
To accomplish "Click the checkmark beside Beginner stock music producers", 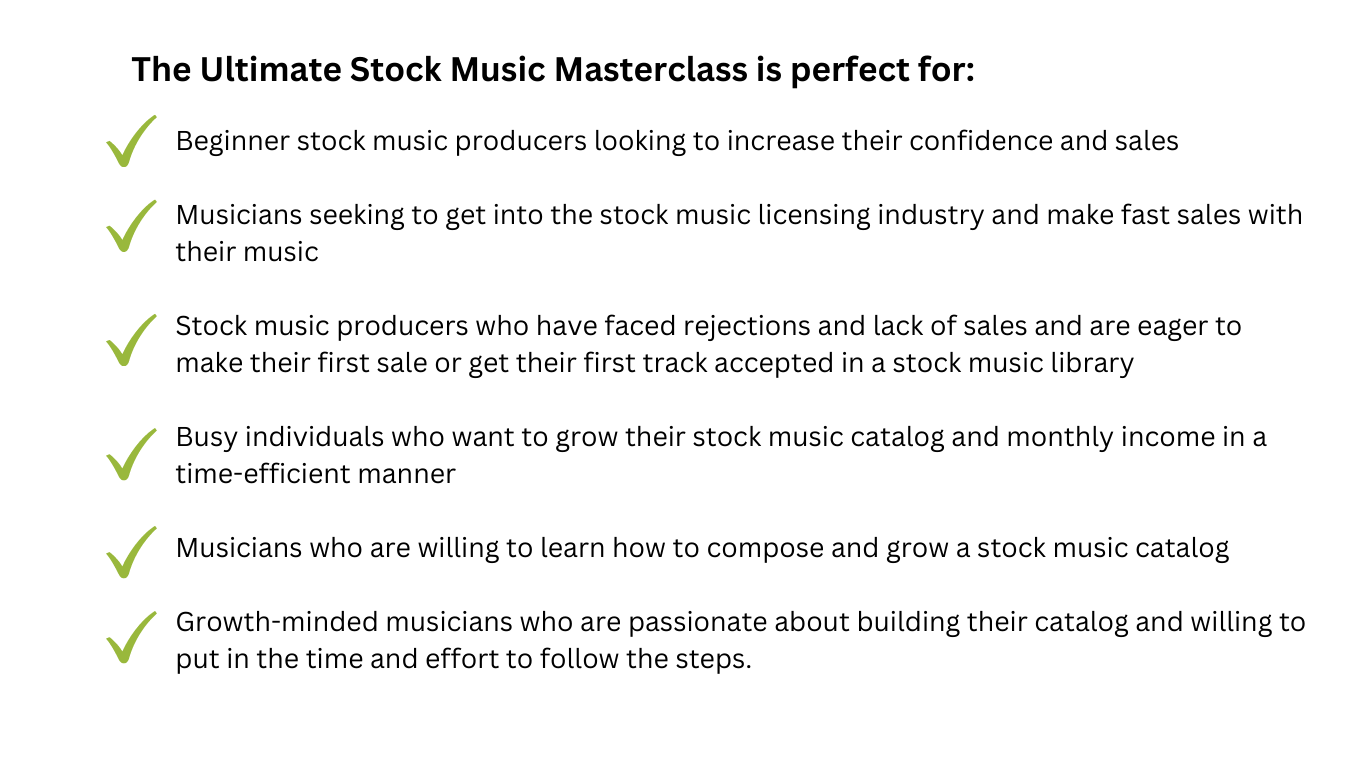I will (x=131, y=141).
